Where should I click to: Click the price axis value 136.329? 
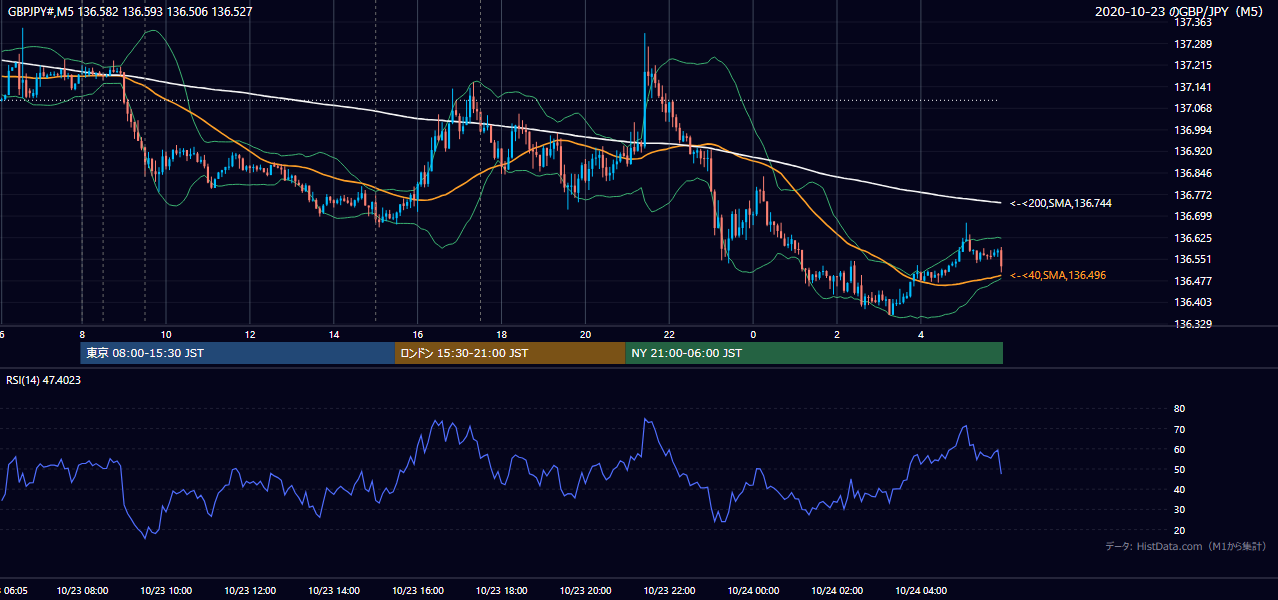click(x=1193, y=324)
